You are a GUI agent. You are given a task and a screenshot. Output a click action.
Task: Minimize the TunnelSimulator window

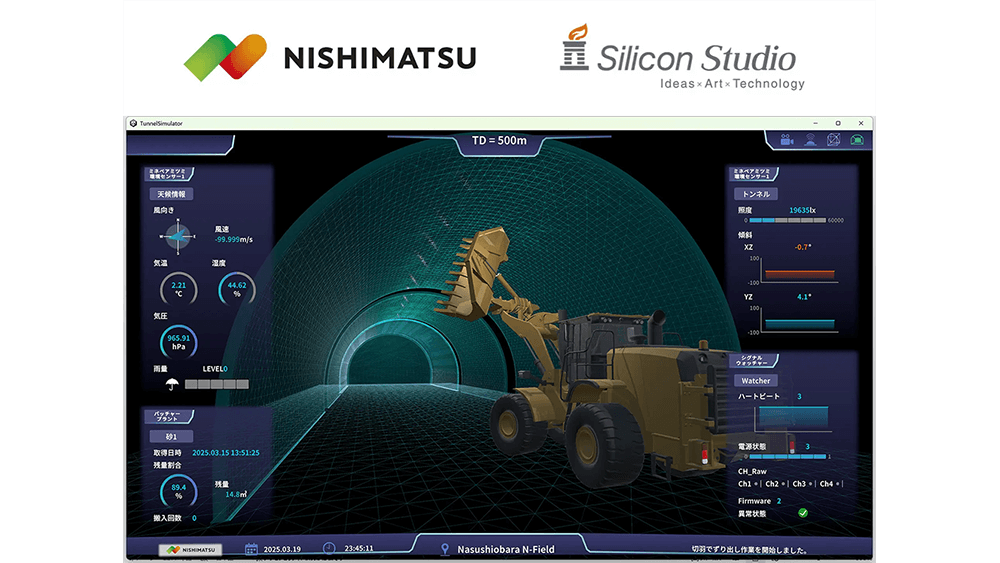(x=815, y=123)
